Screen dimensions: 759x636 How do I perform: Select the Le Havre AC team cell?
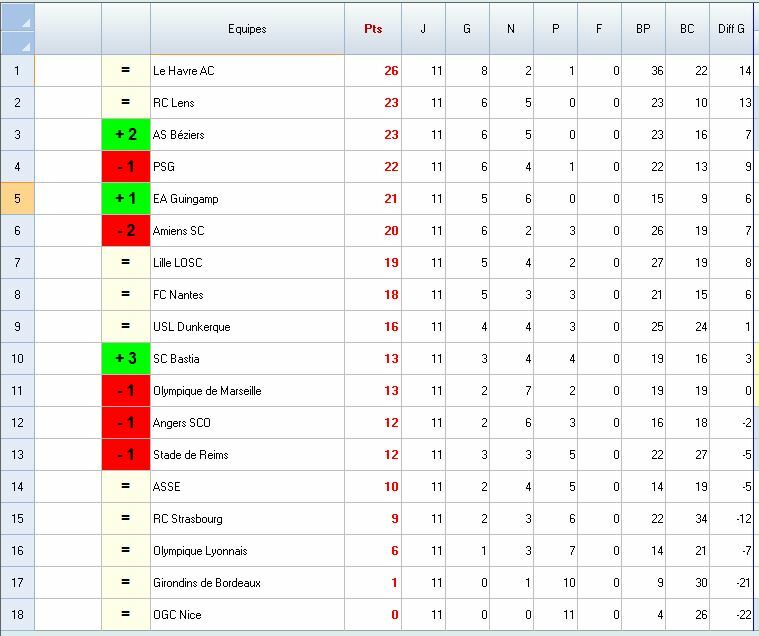(x=247, y=71)
